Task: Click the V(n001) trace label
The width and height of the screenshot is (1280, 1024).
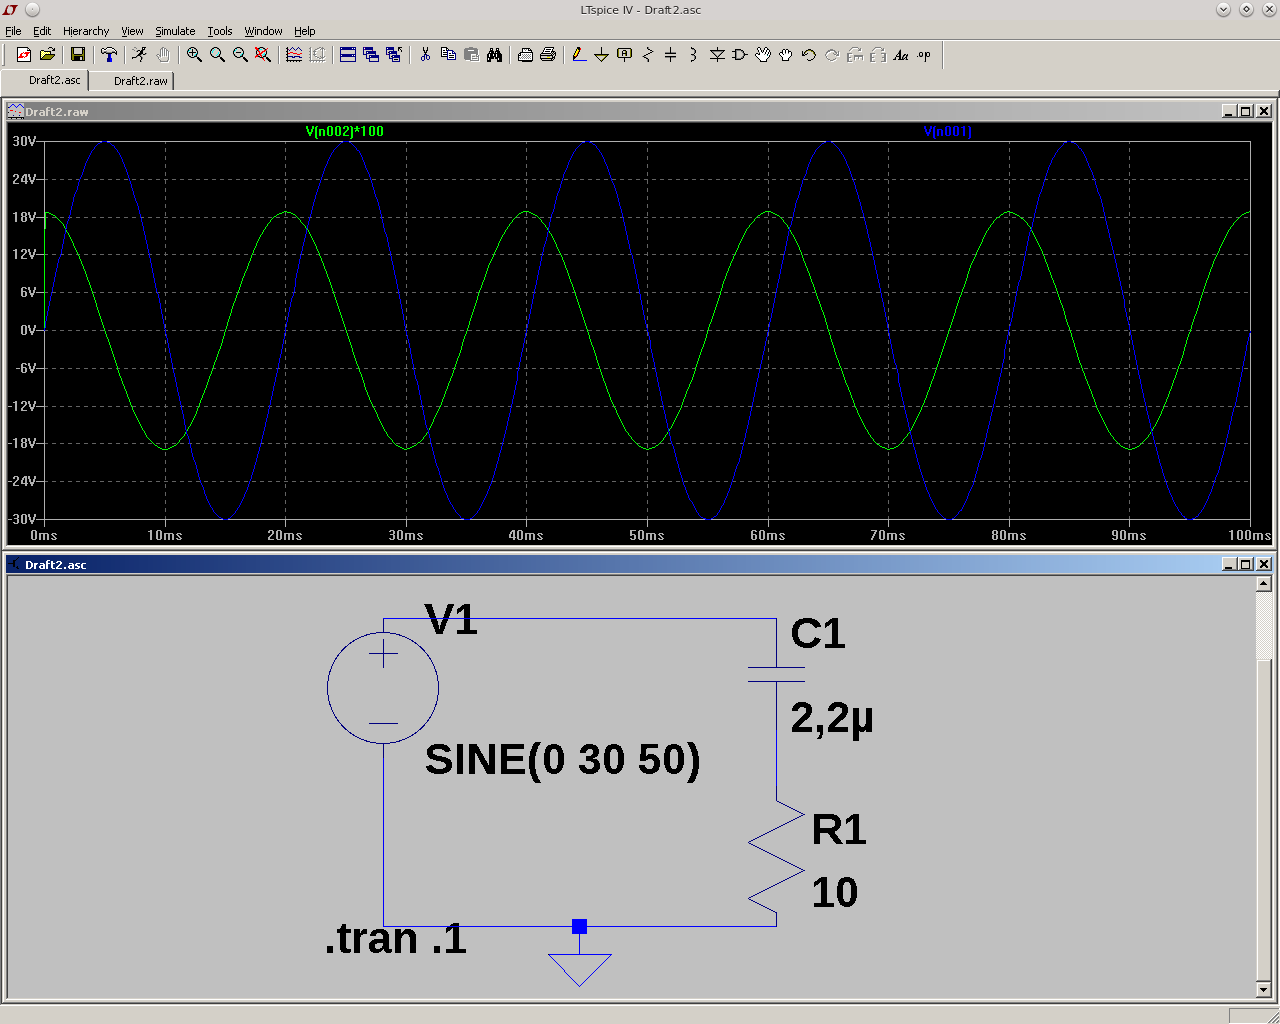Action: point(947,131)
